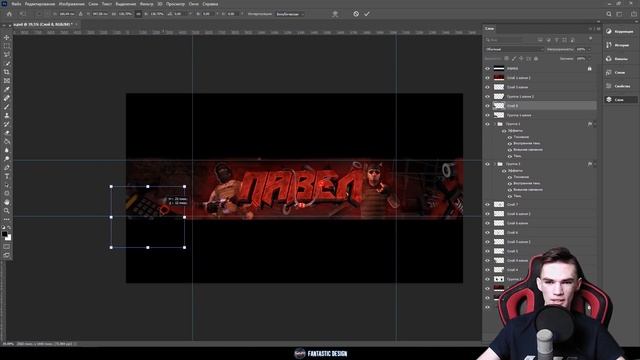Select the Zoom tool
This screenshot has width=640, height=360.
7,211
